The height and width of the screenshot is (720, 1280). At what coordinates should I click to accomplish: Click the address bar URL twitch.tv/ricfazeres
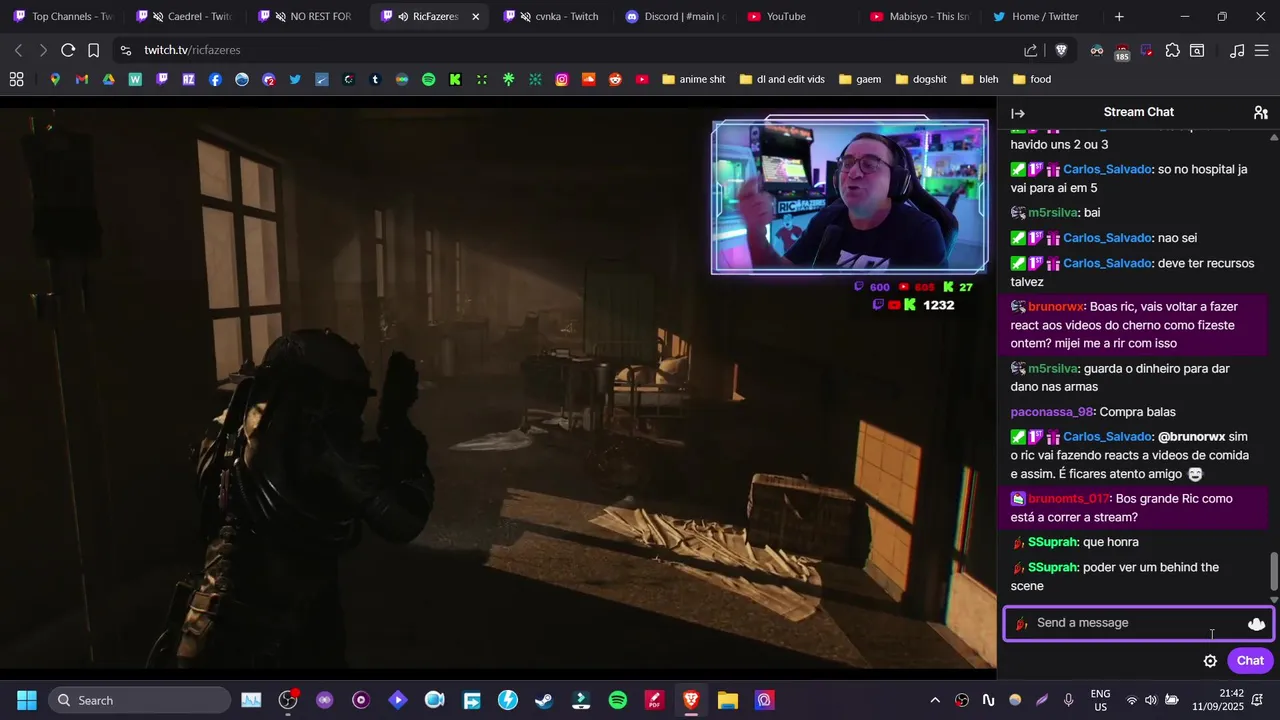tap(192, 50)
